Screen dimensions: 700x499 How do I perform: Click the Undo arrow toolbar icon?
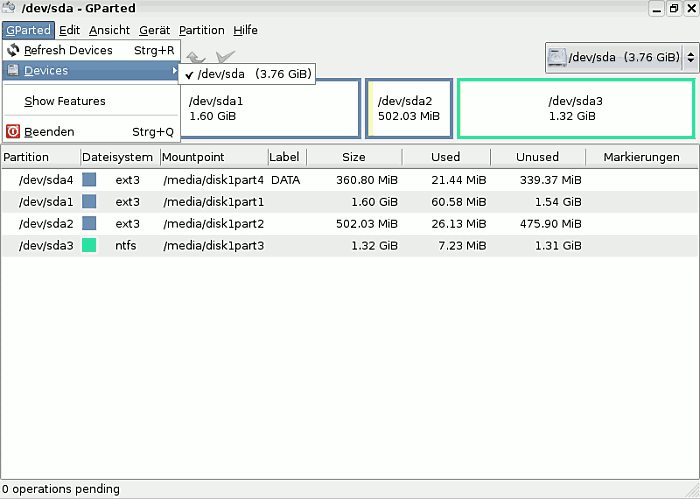click(196, 57)
